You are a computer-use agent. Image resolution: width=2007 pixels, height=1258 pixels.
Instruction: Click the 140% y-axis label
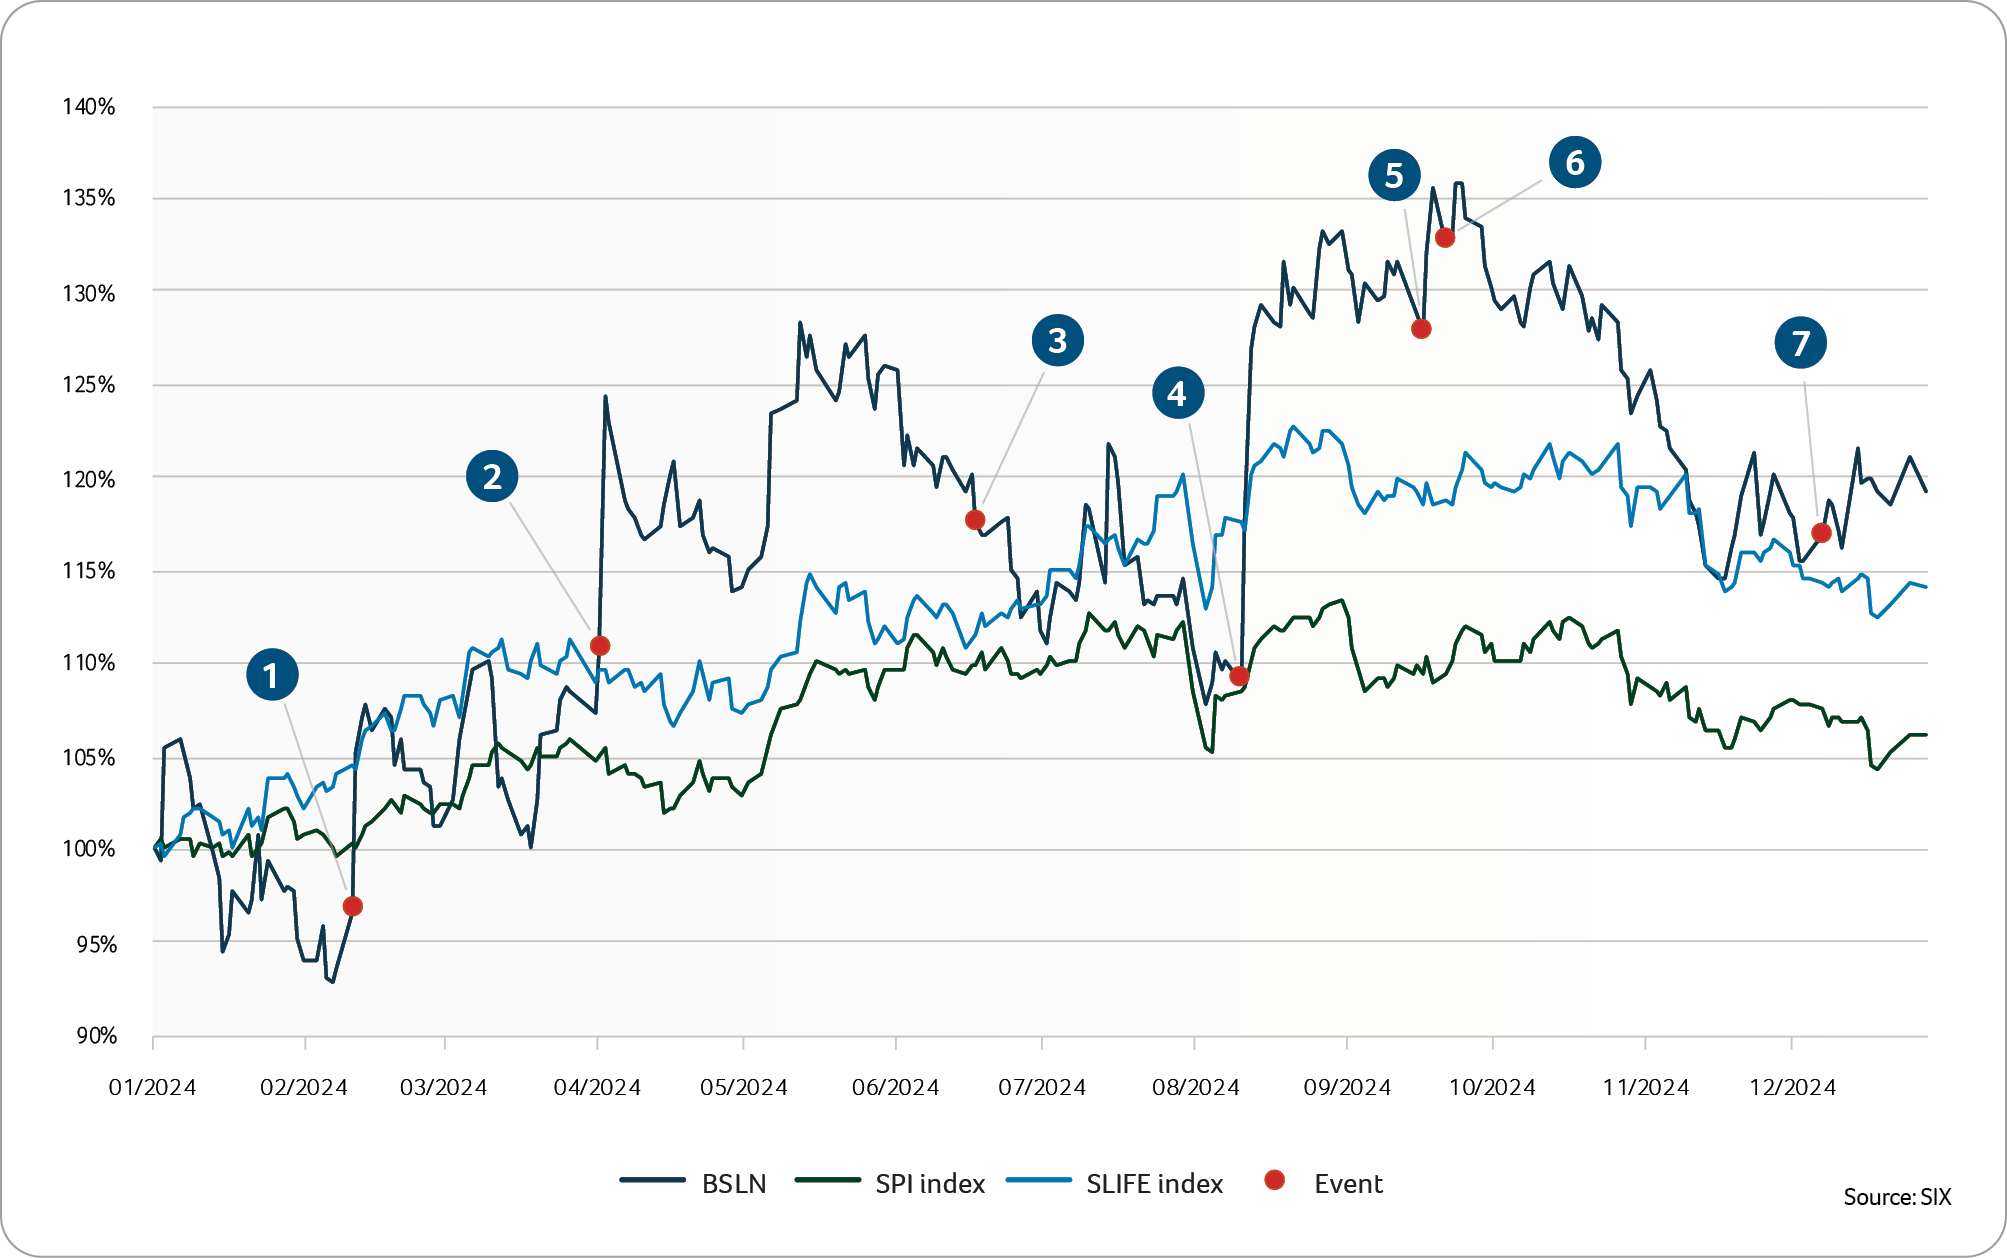point(89,107)
